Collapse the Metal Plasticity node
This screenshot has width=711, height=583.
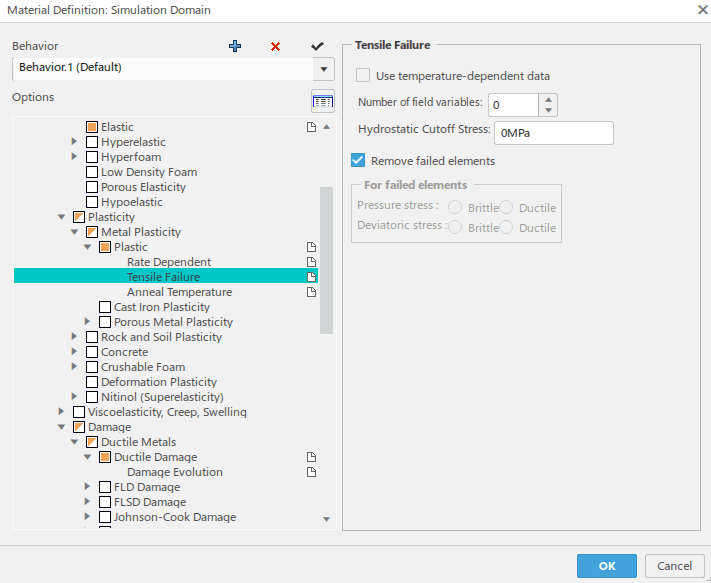75,232
